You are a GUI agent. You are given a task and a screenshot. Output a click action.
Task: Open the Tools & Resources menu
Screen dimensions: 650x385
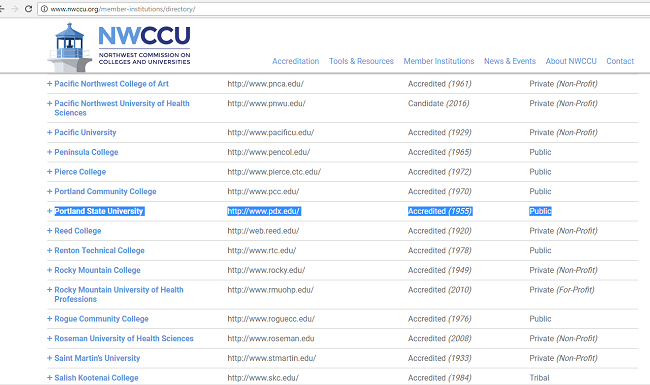(x=361, y=61)
